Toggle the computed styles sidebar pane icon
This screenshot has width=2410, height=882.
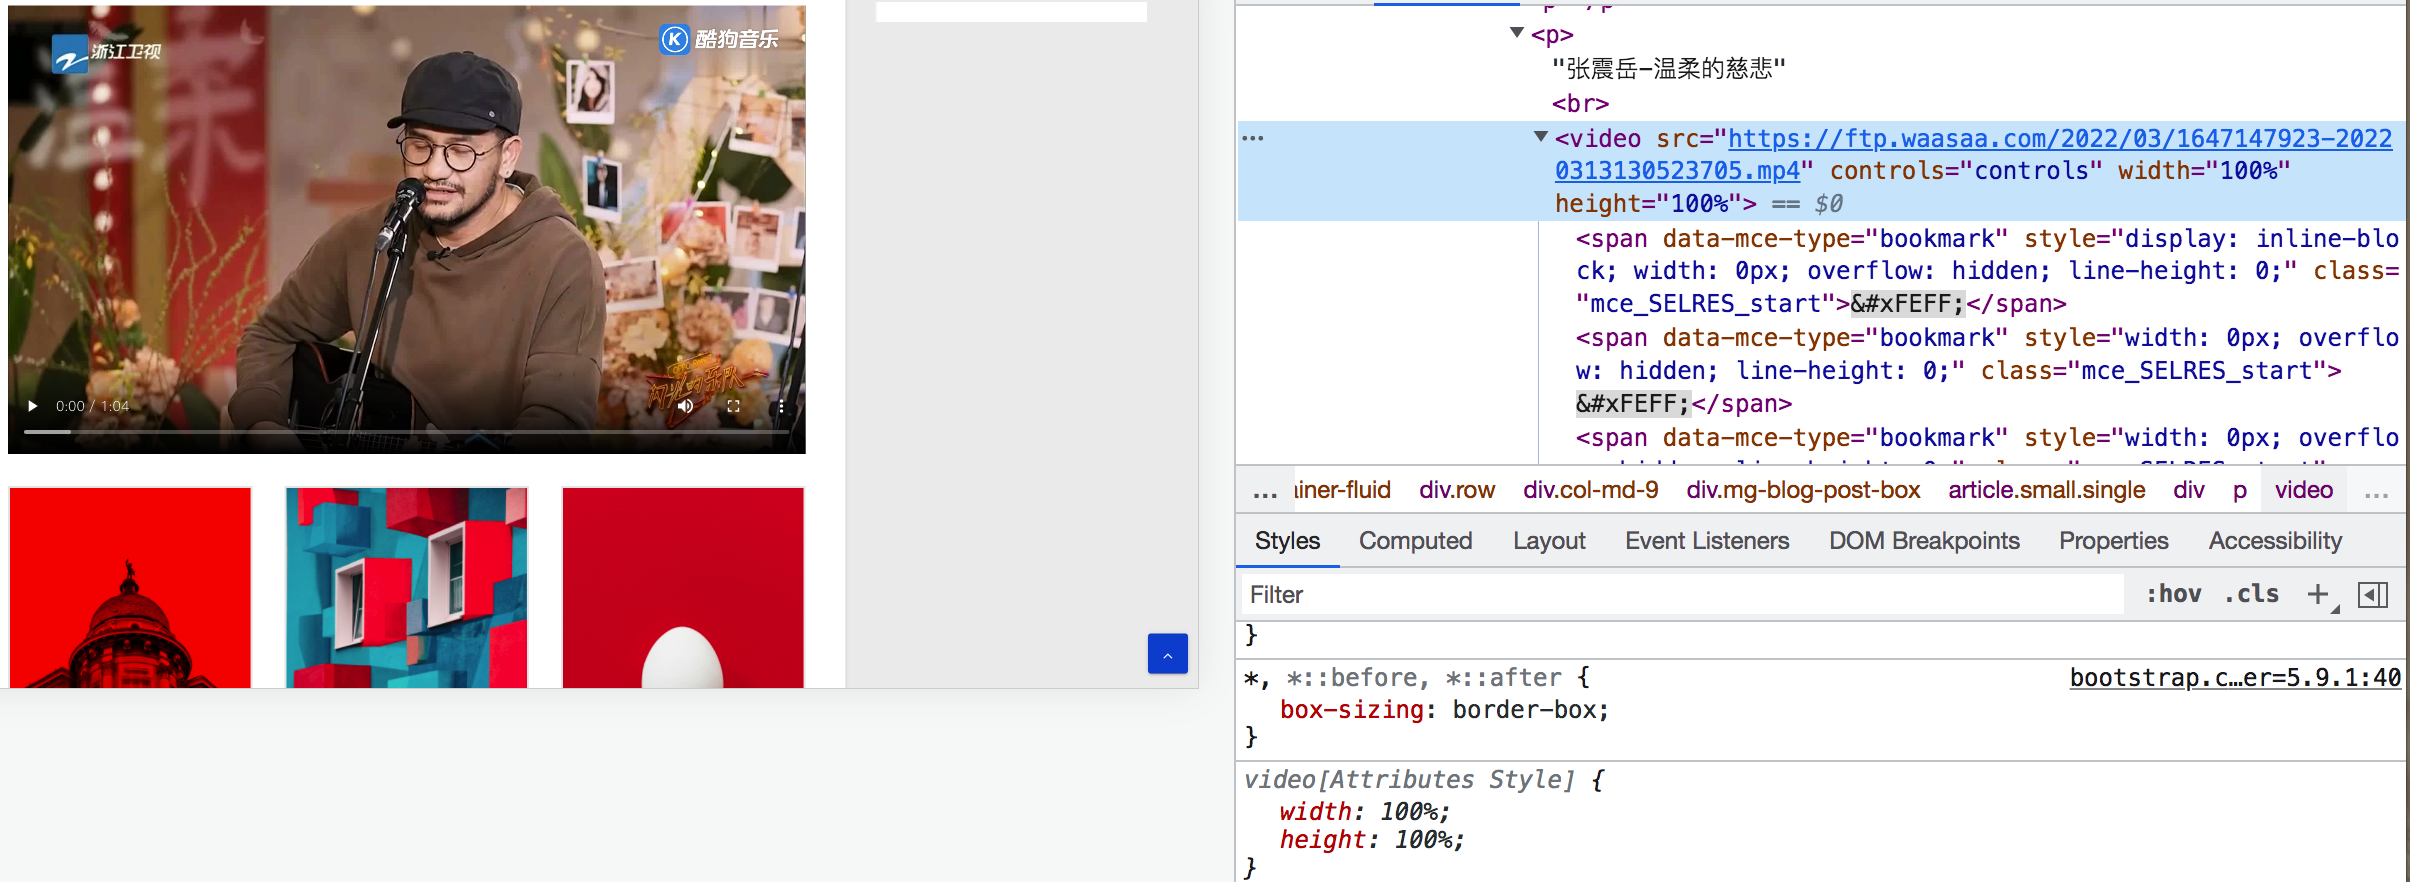coord(2373,595)
